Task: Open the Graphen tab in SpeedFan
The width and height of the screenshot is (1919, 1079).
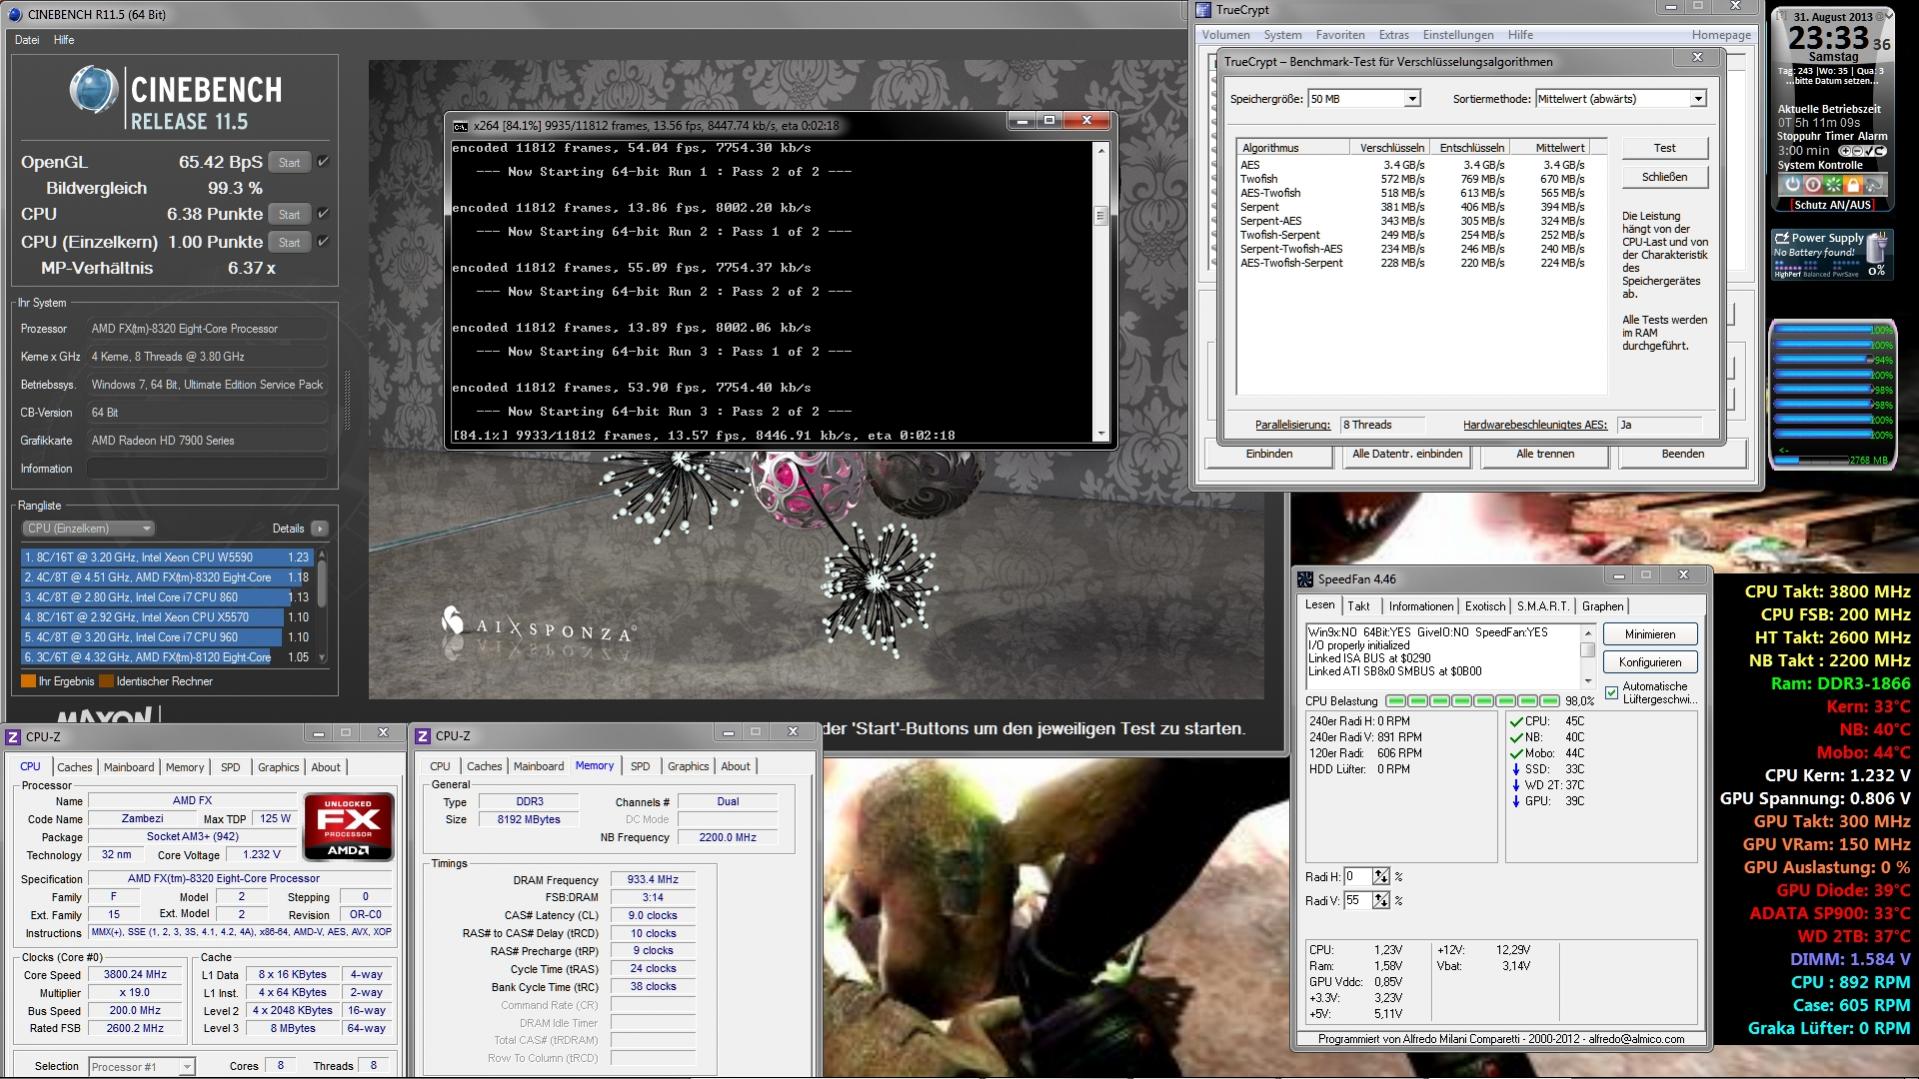Action: pyautogui.click(x=1602, y=606)
